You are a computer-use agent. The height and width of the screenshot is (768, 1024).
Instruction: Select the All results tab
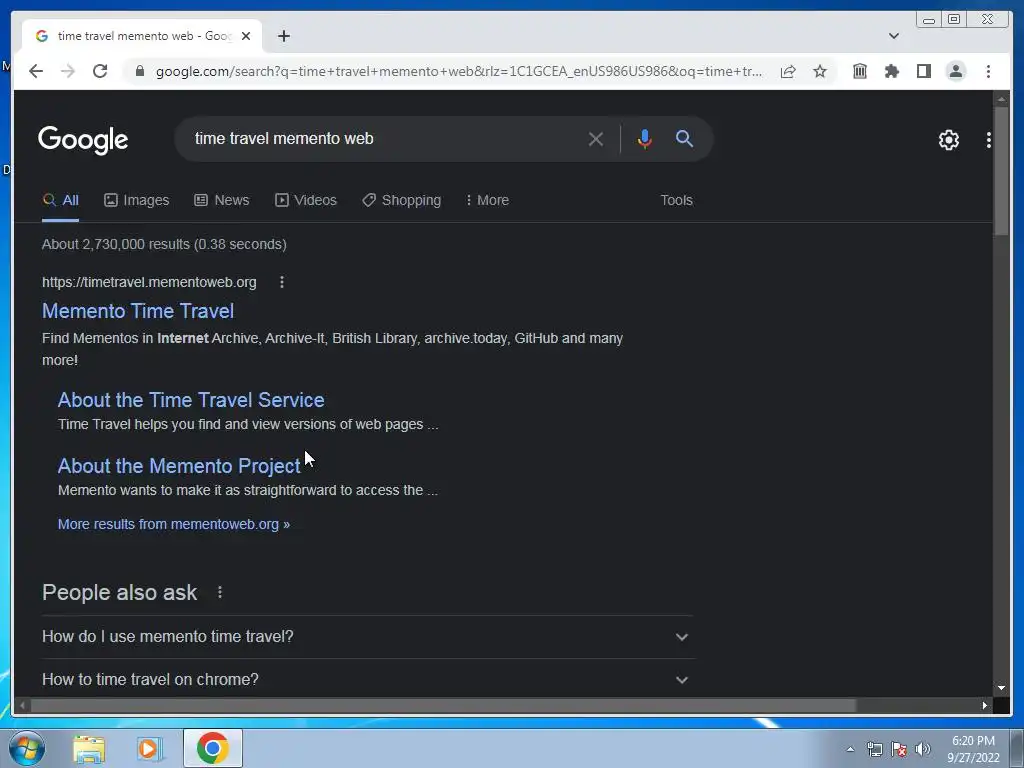[x=61, y=200]
